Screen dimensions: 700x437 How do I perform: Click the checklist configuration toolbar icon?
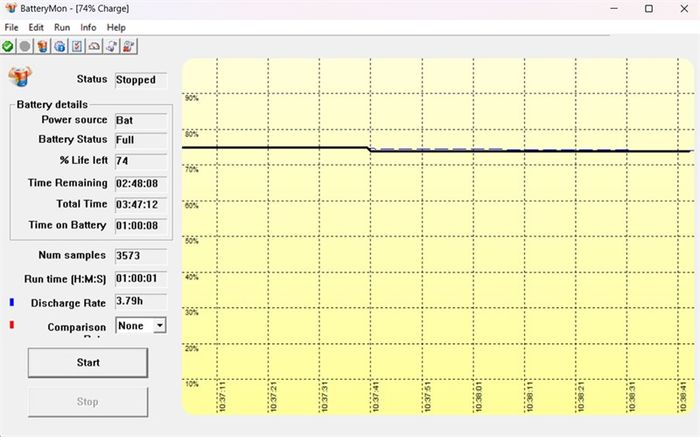click(x=77, y=46)
